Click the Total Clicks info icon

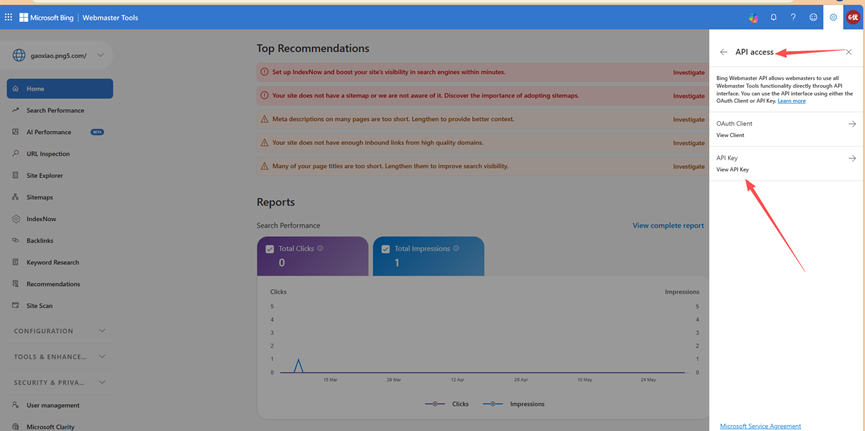pos(321,248)
